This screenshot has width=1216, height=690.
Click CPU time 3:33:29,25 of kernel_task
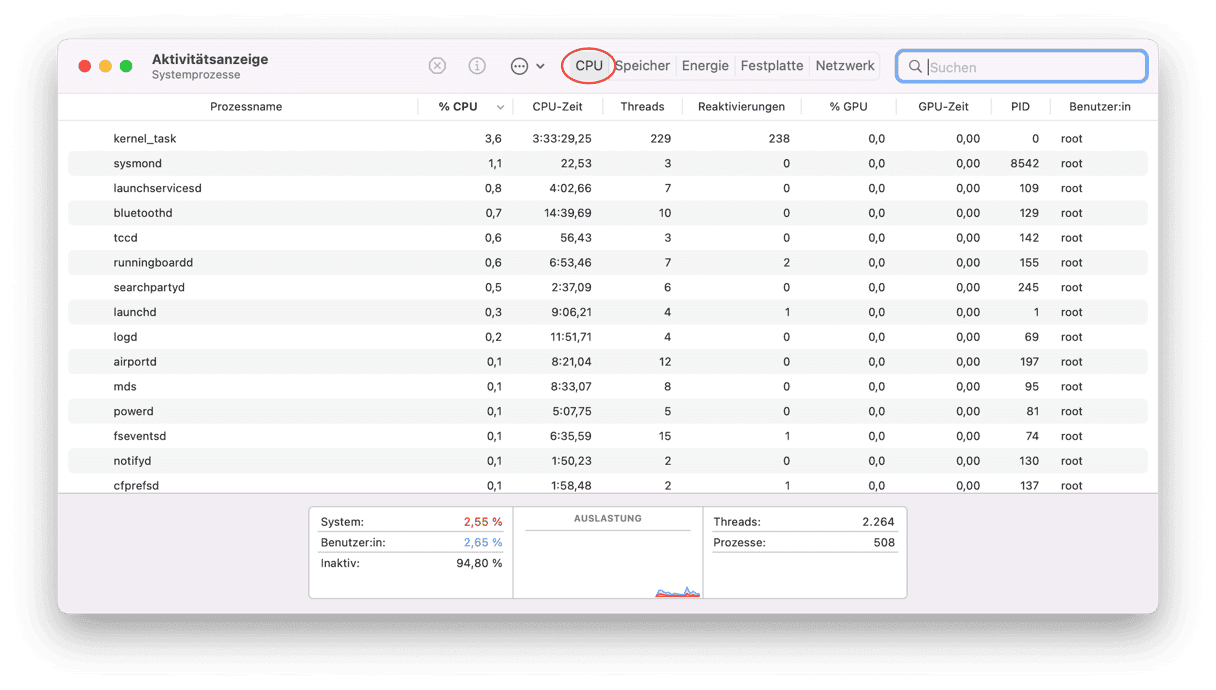(561, 138)
